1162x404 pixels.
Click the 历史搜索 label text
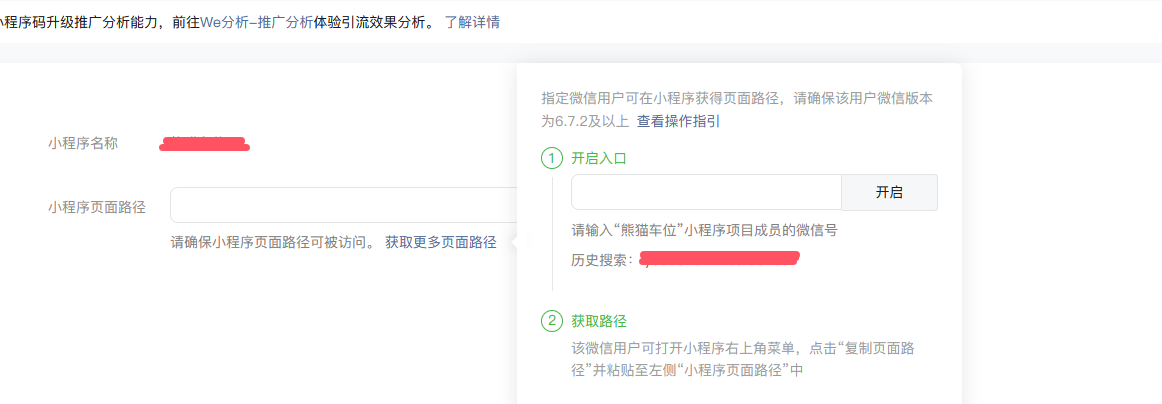(x=603, y=259)
